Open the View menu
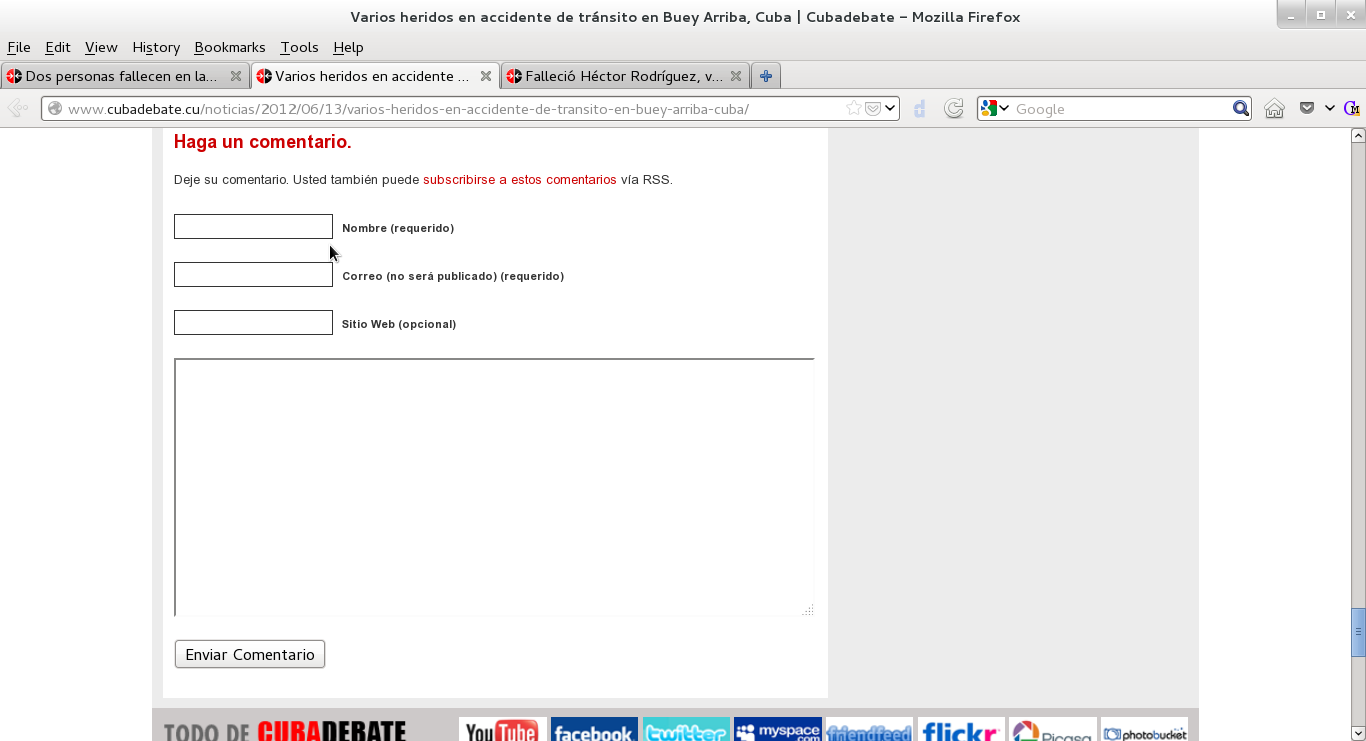 (x=101, y=47)
